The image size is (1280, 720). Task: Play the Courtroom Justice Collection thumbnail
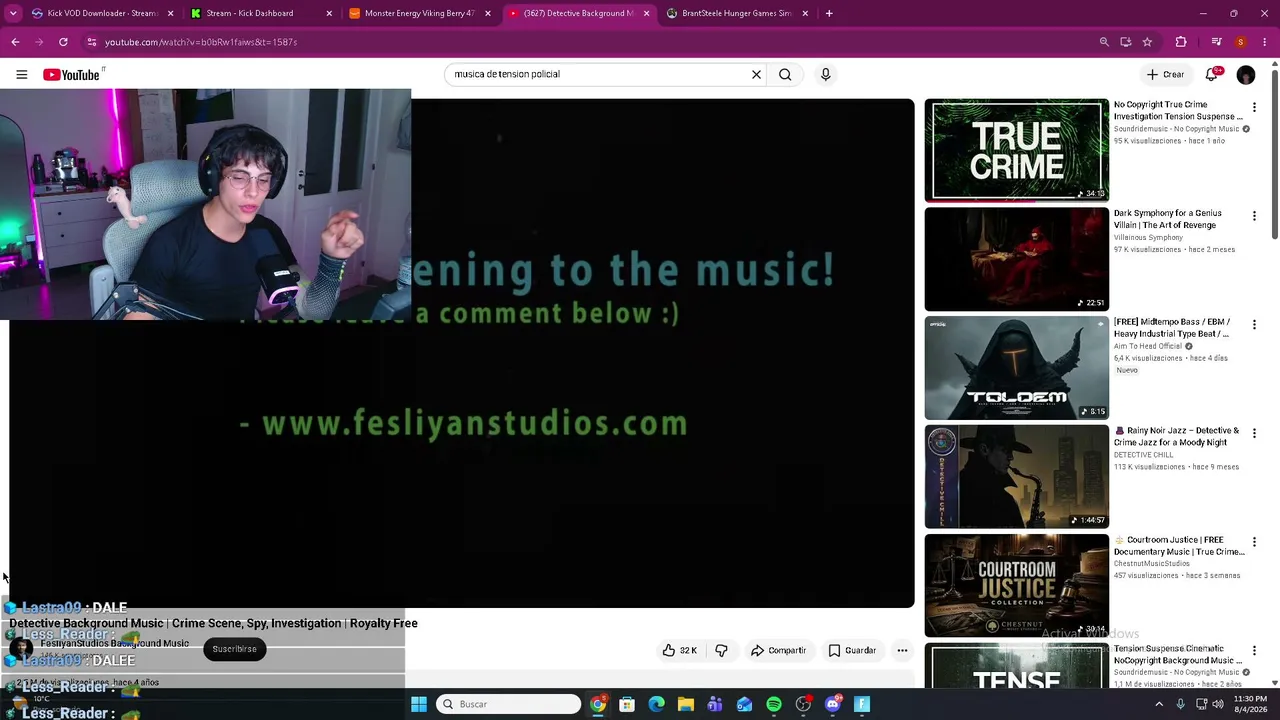[x=1017, y=585]
